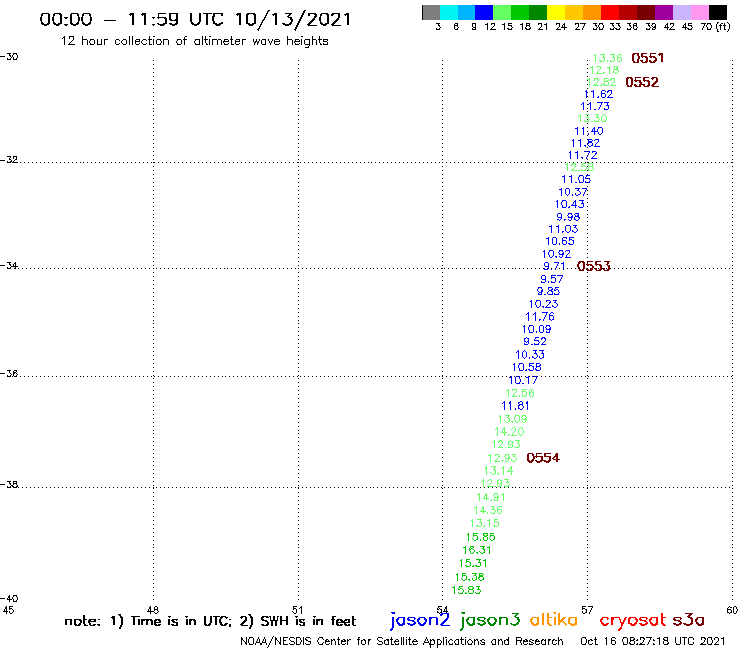This screenshot has width=740, height=650.
Task: Click the wave height value '11.73'
Action: click(595, 107)
